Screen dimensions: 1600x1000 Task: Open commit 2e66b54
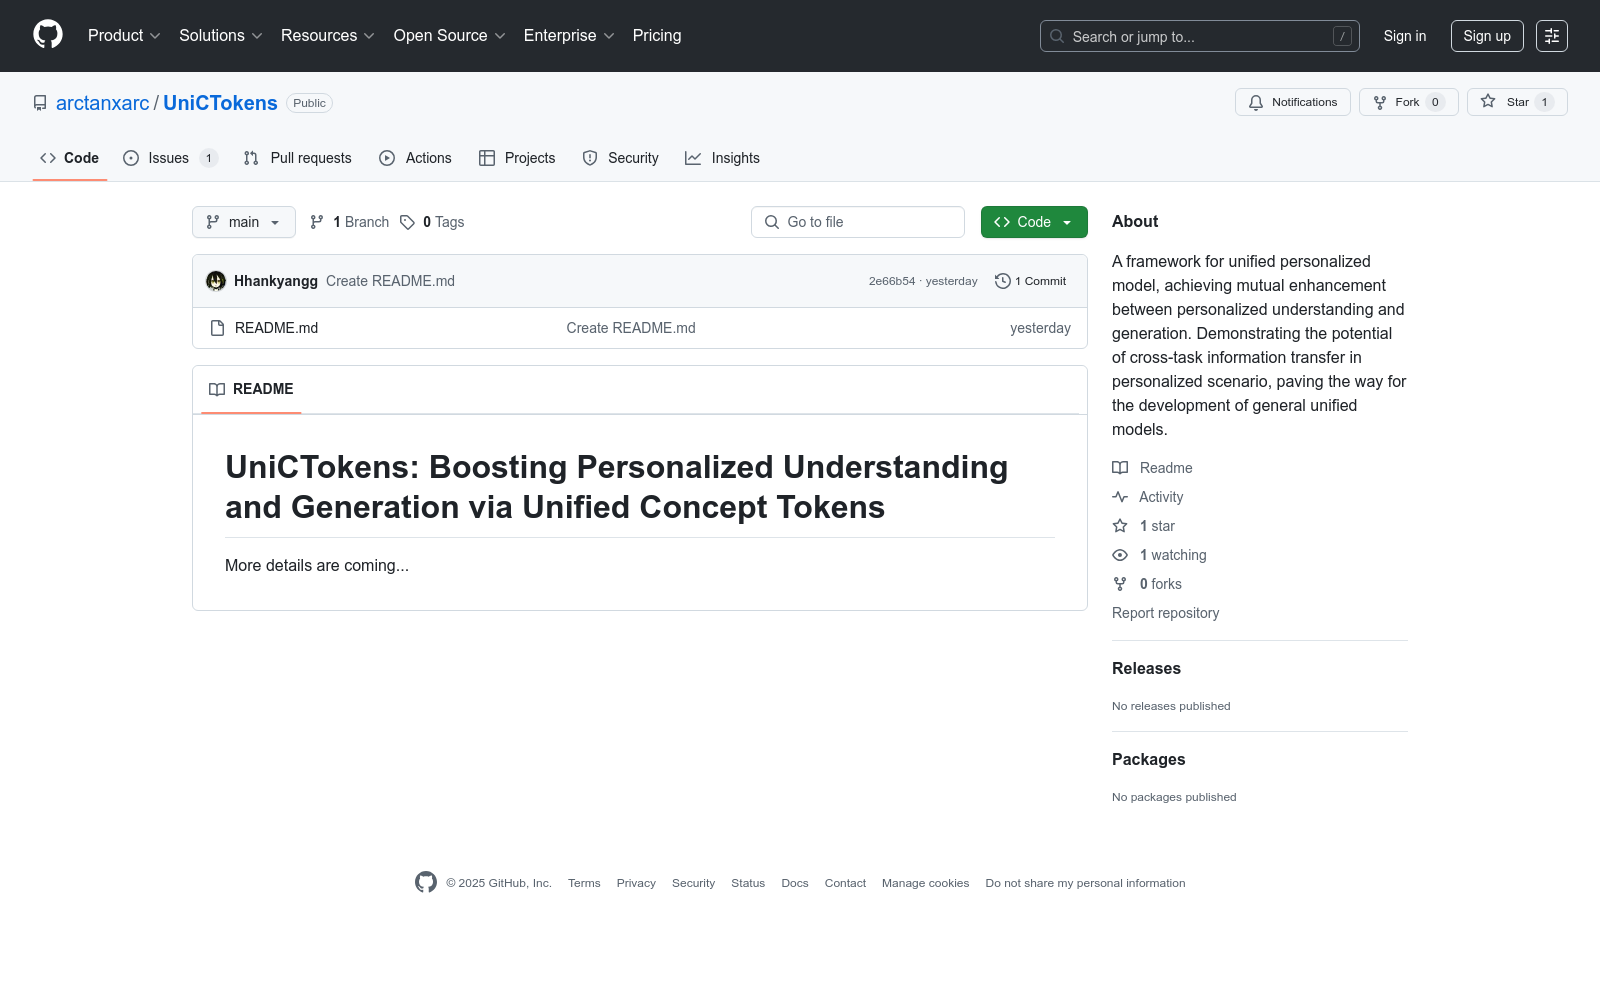892,281
